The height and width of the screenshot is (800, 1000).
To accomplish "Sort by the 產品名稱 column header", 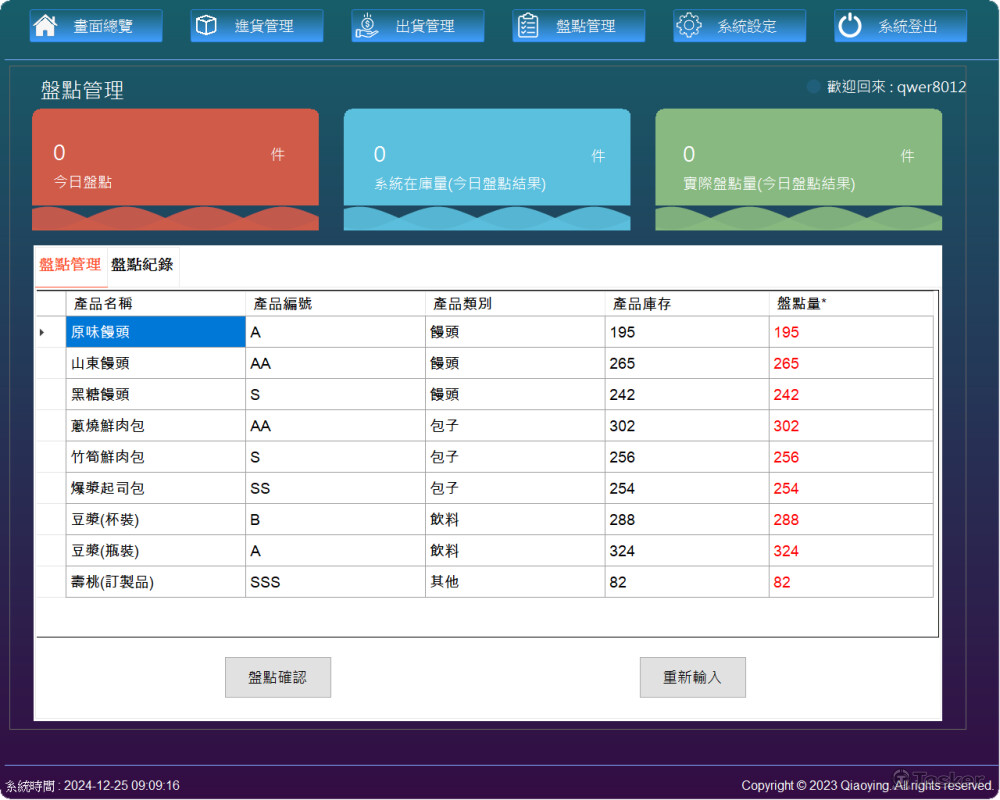I will point(155,303).
